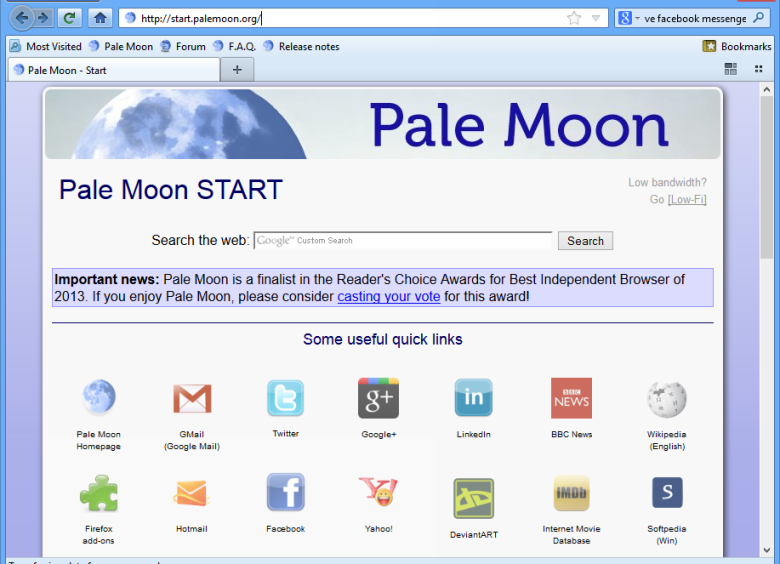Open the Twitter quick link icon
780x564 pixels.
pyautogui.click(x=285, y=398)
